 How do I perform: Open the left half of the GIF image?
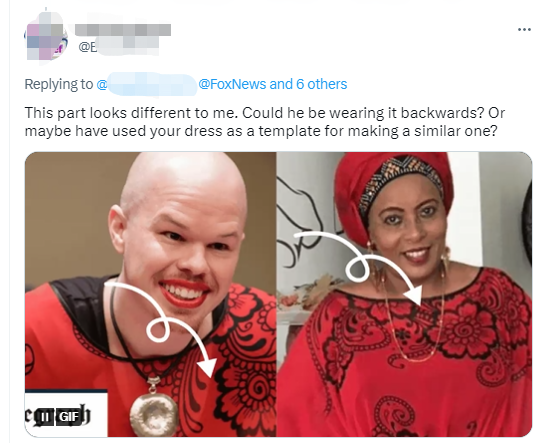click(x=151, y=294)
